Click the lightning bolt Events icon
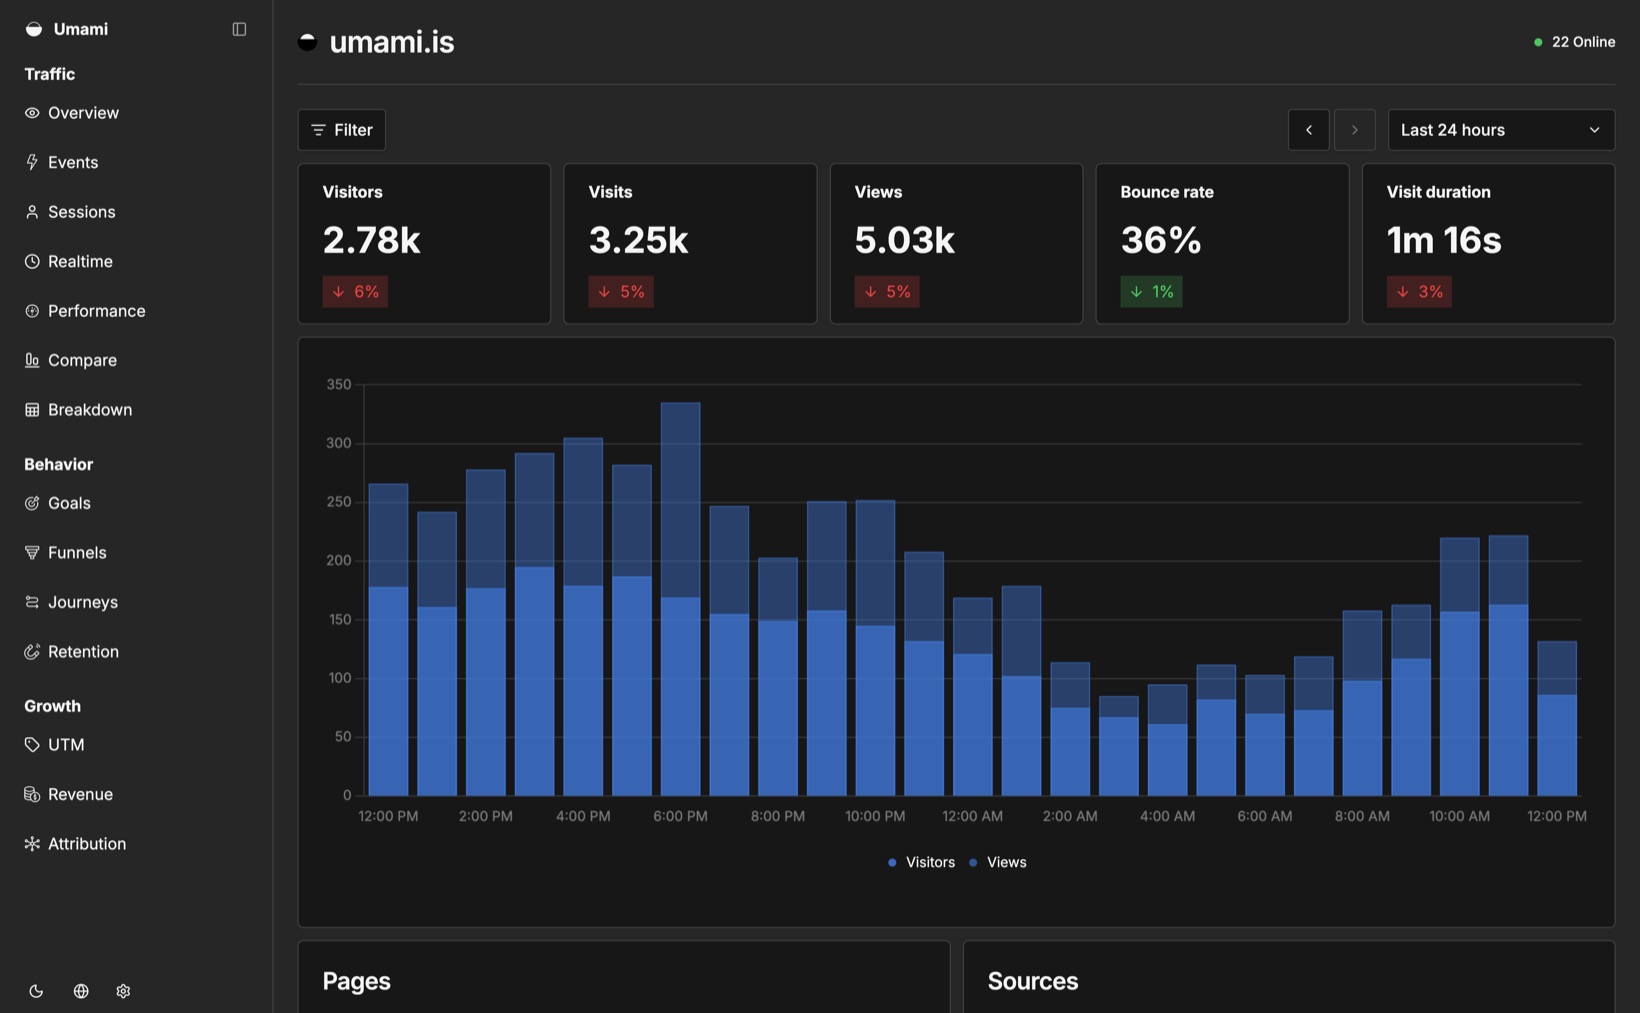This screenshot has height=1013, width=1640. [32, 162]
